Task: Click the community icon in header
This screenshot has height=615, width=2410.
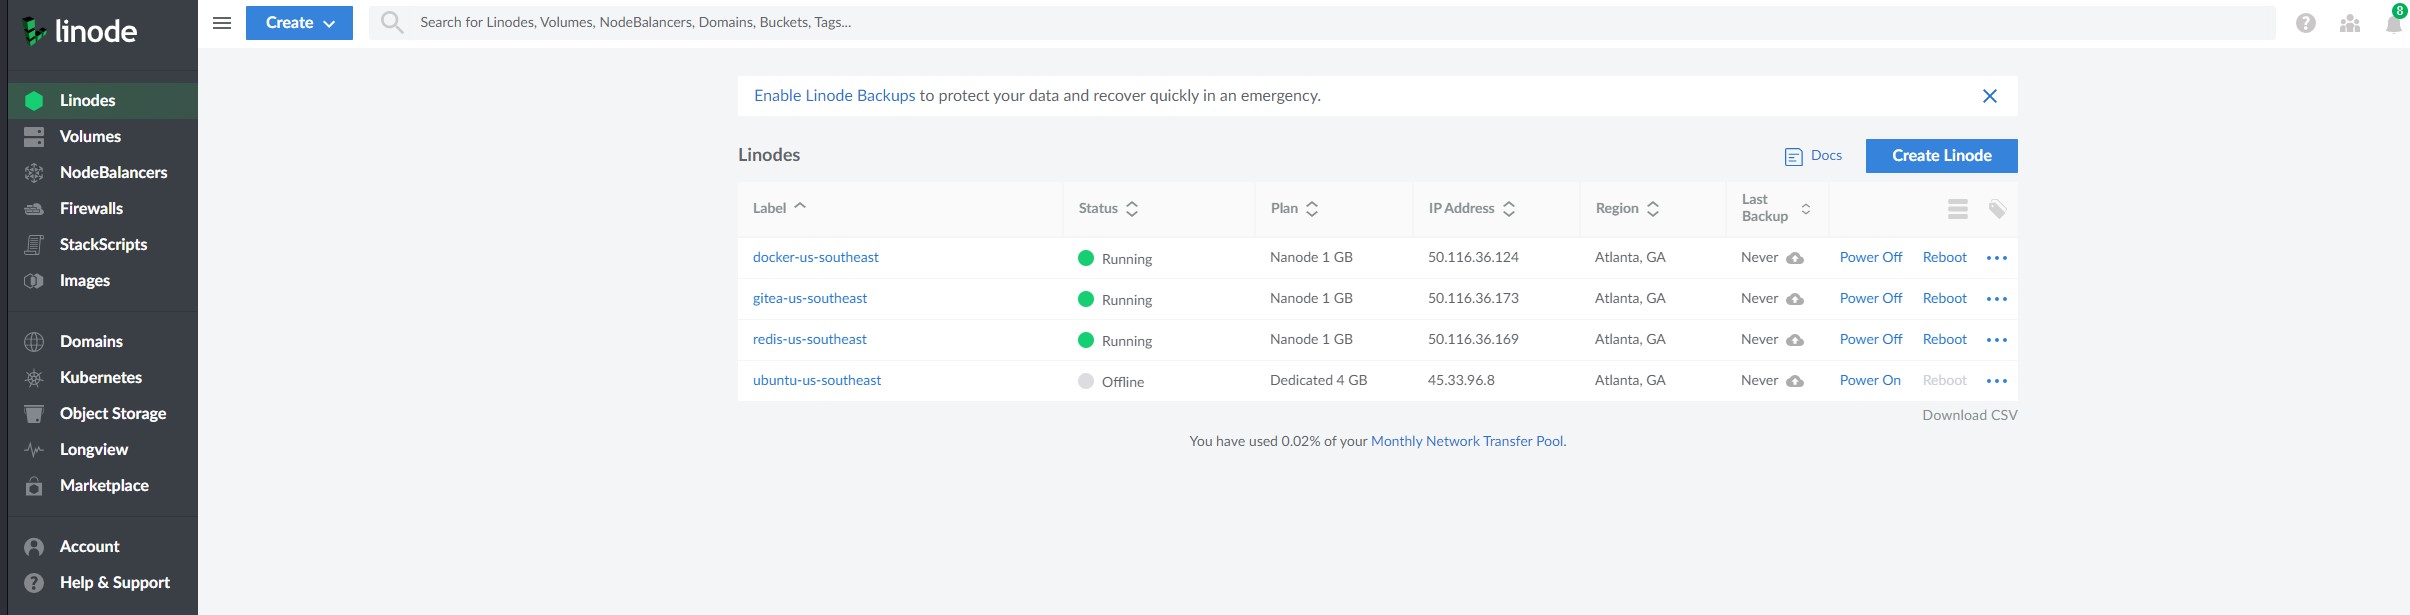Action: [2350, 24]
